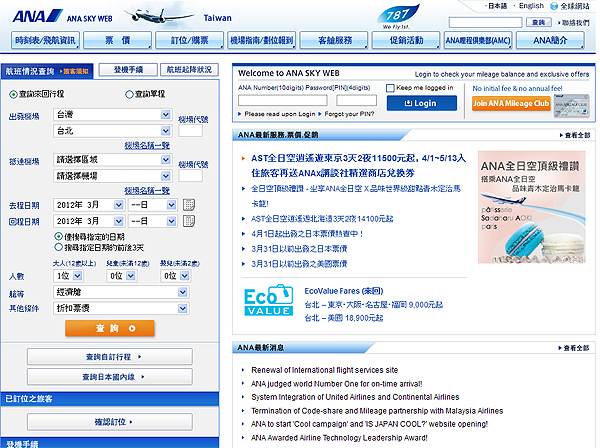
Task: Click the blue Login button
Action: (422, 103)
